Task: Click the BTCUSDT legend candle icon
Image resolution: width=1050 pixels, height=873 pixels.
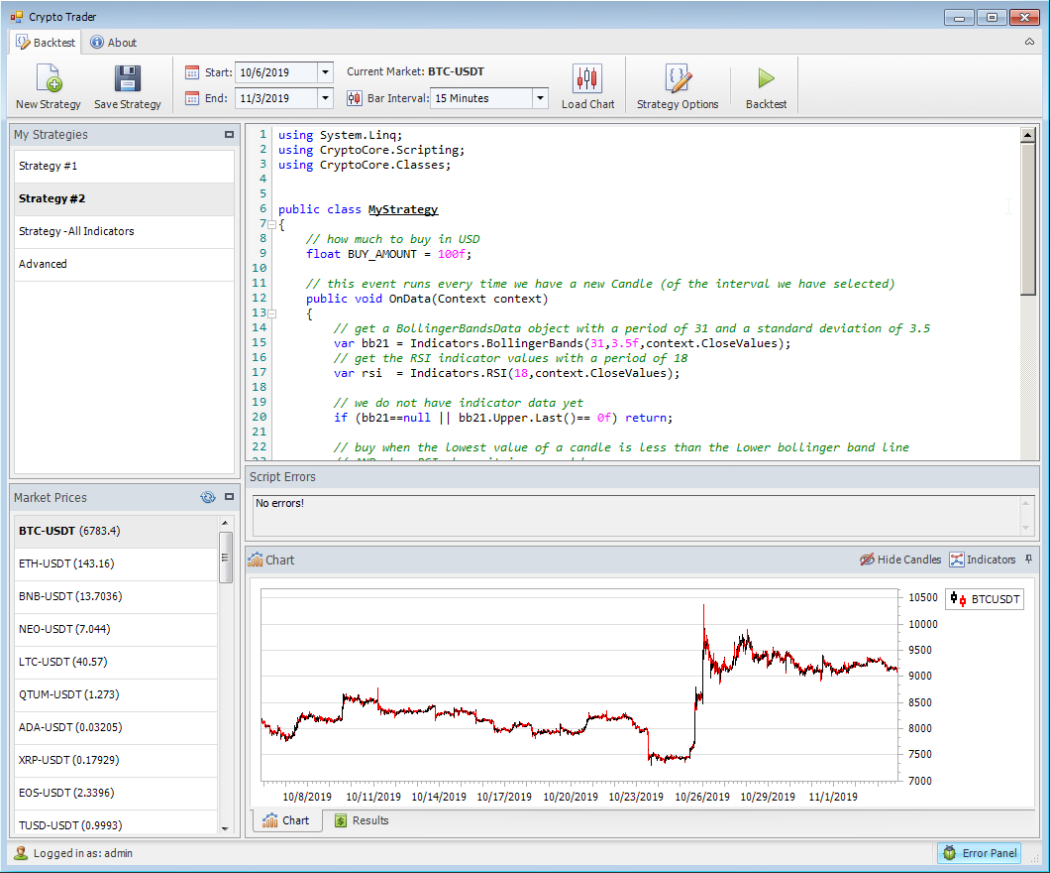Action: (958, 599)
